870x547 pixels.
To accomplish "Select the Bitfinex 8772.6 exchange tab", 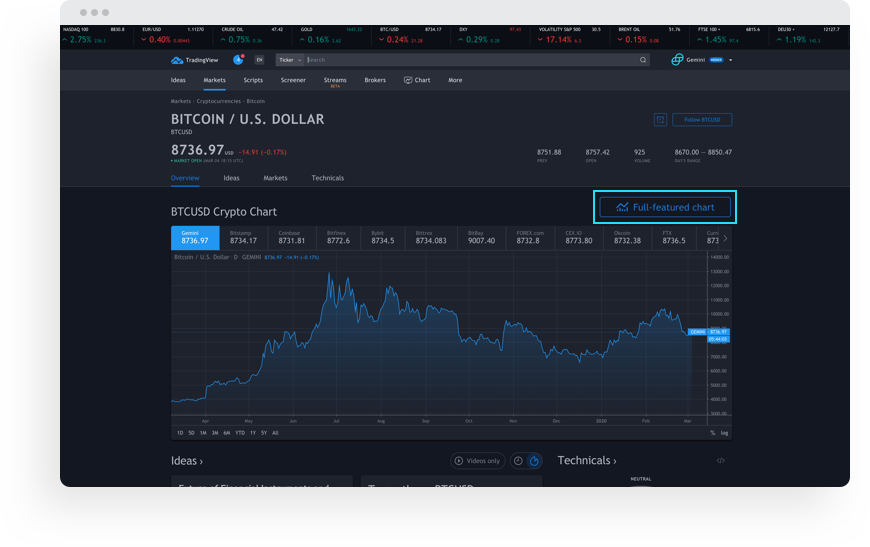I will pyautogui.click(x=338, y=238).
